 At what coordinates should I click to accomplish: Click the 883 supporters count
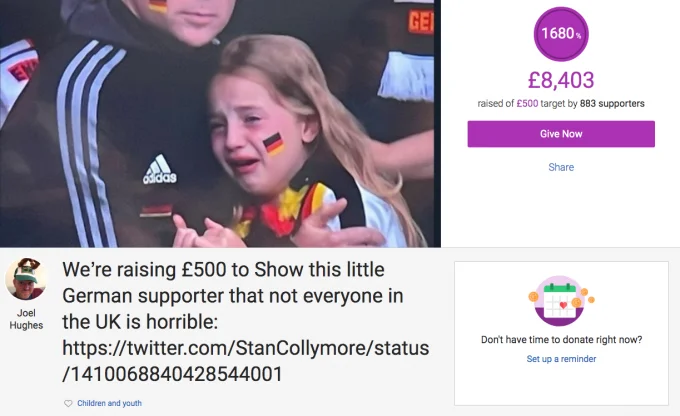tap(612, 103)
